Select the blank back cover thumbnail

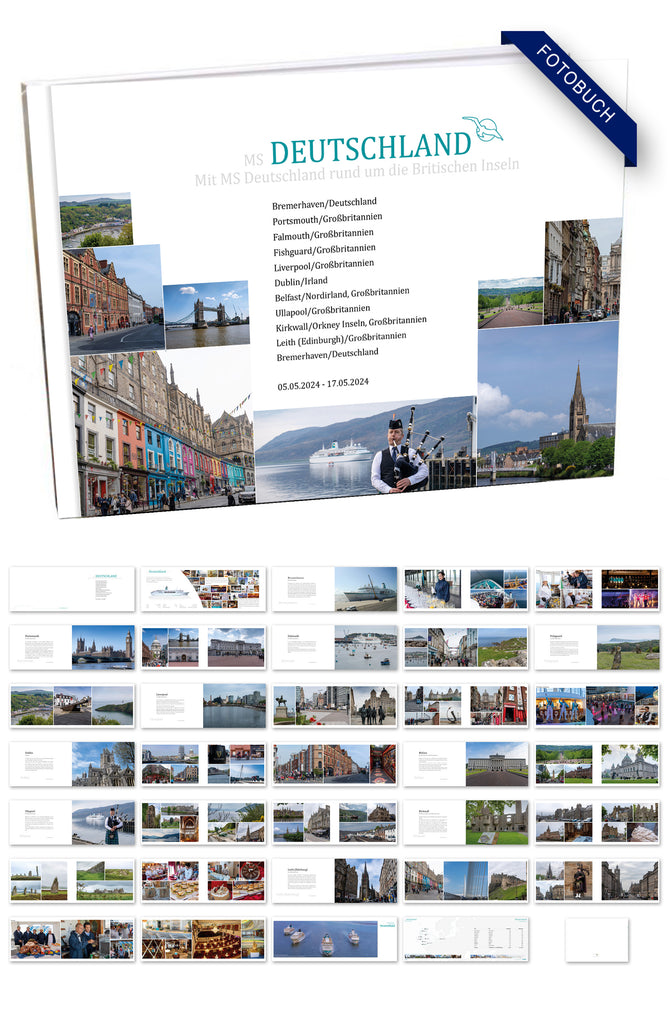(x=597, y=939)
